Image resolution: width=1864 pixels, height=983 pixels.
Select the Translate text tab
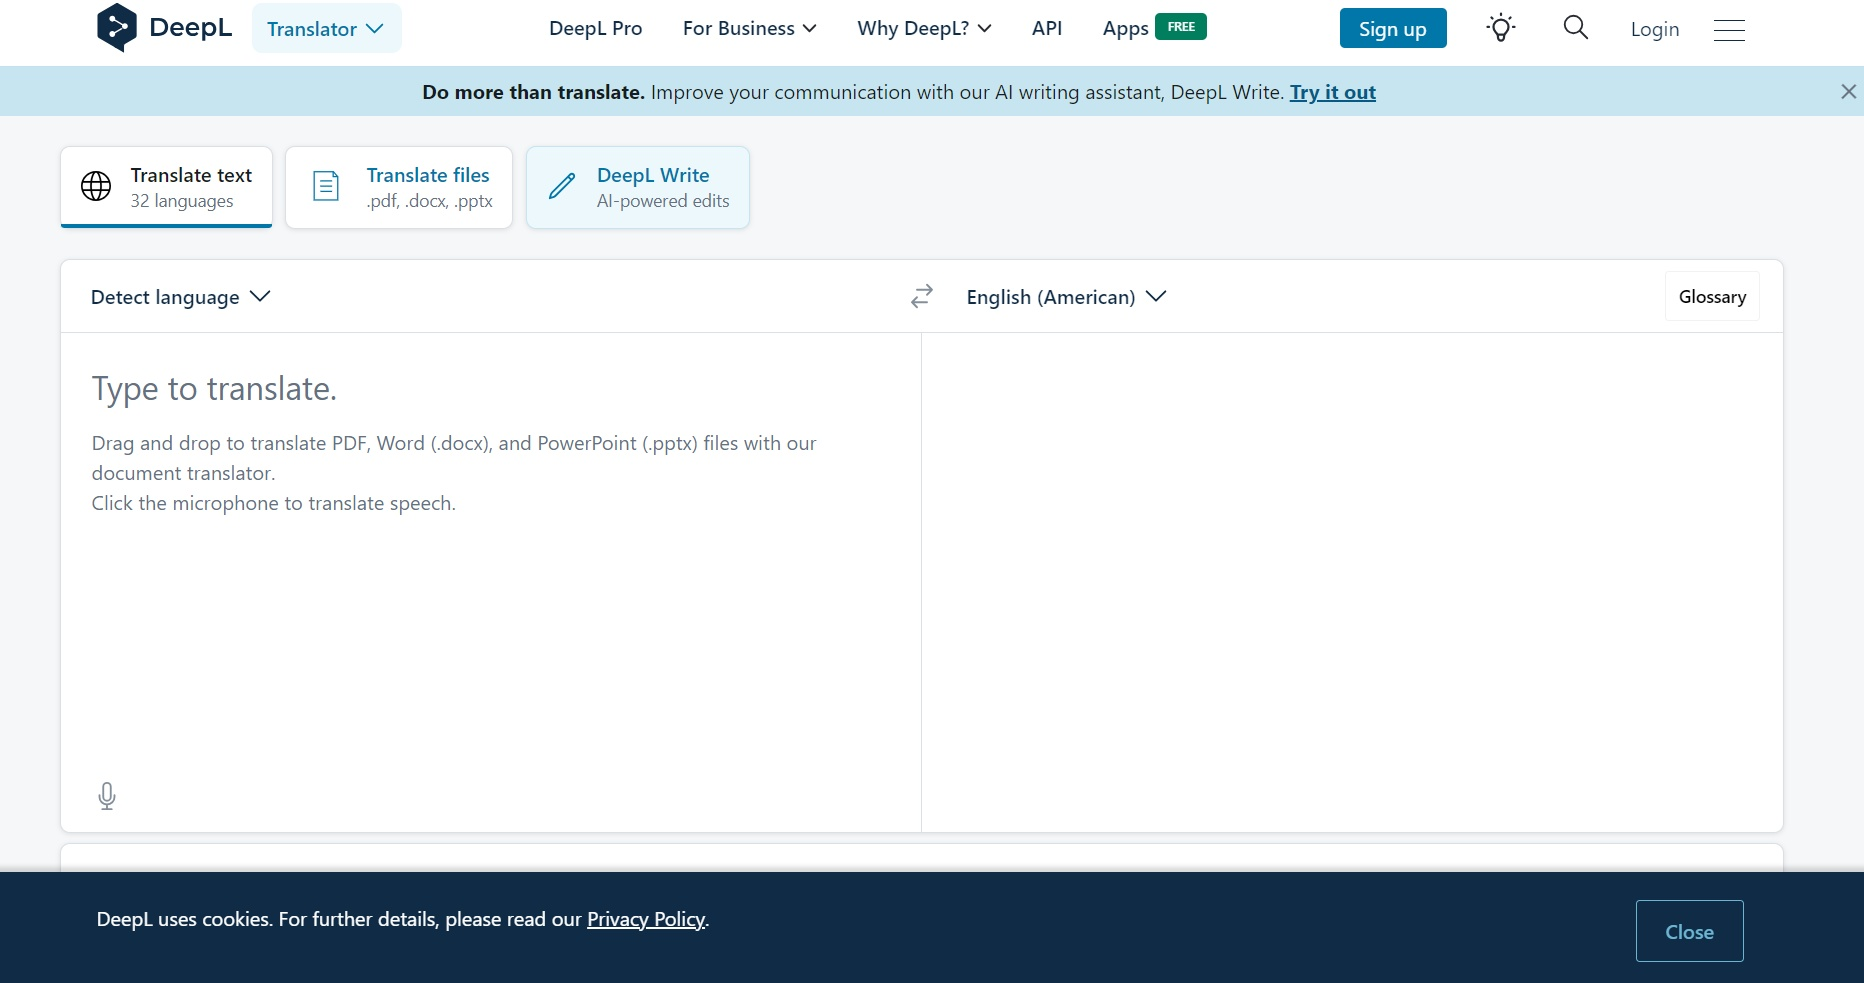[167, 187]
